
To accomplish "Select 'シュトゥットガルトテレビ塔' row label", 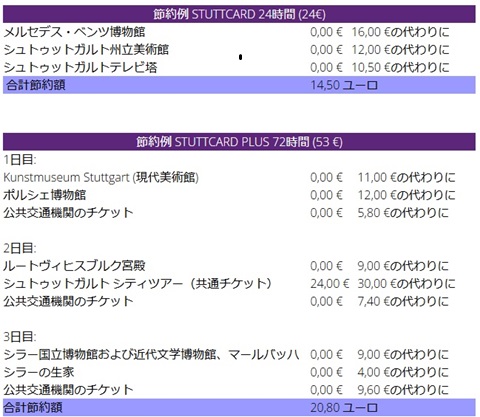I will tap(80, 67).
